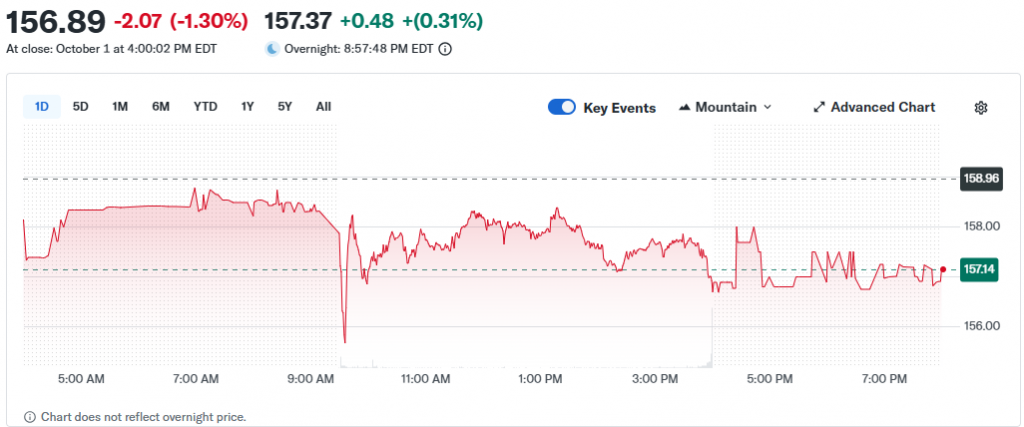Switch to the 5D range tab

pos(81,106)
